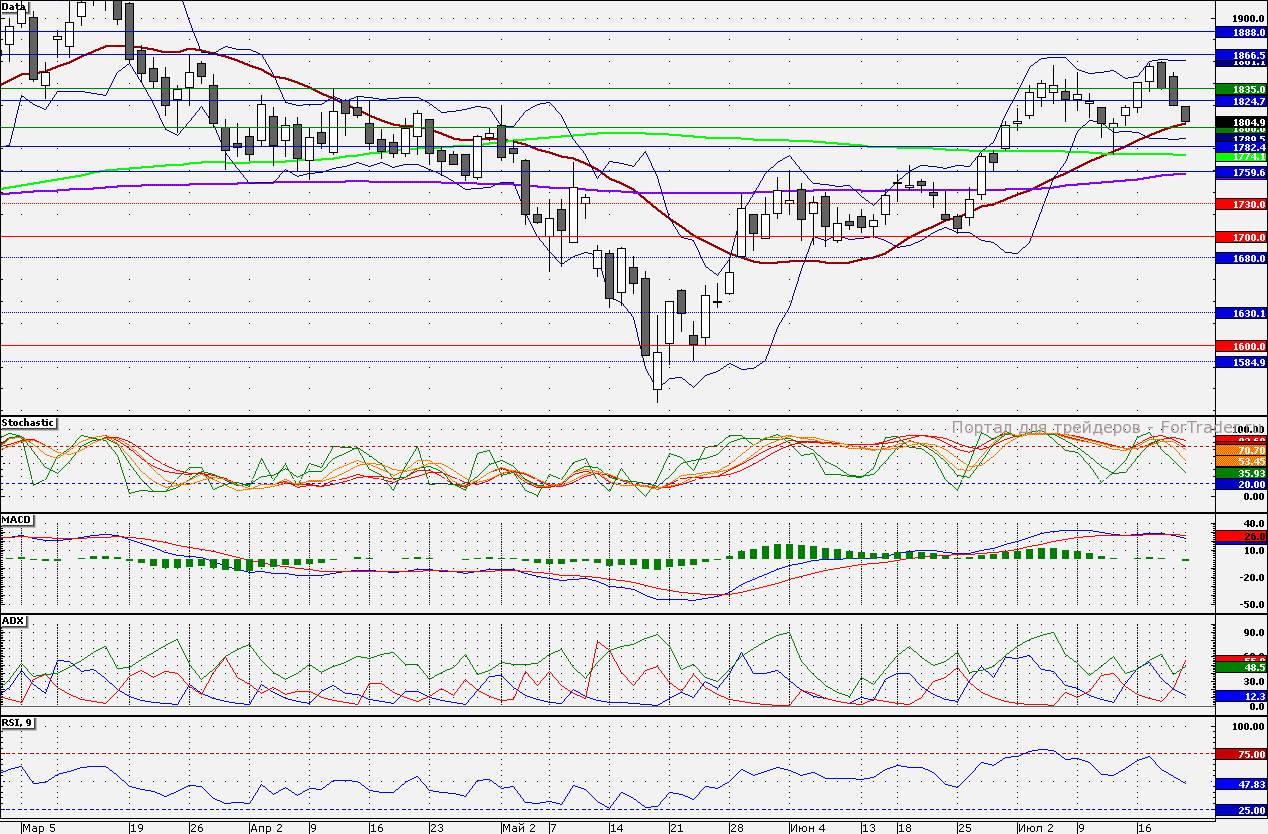This screenshot has height=834, width=1268.
Task: Select the 1584.9 price level tag
Action: tap(1241, 362)
